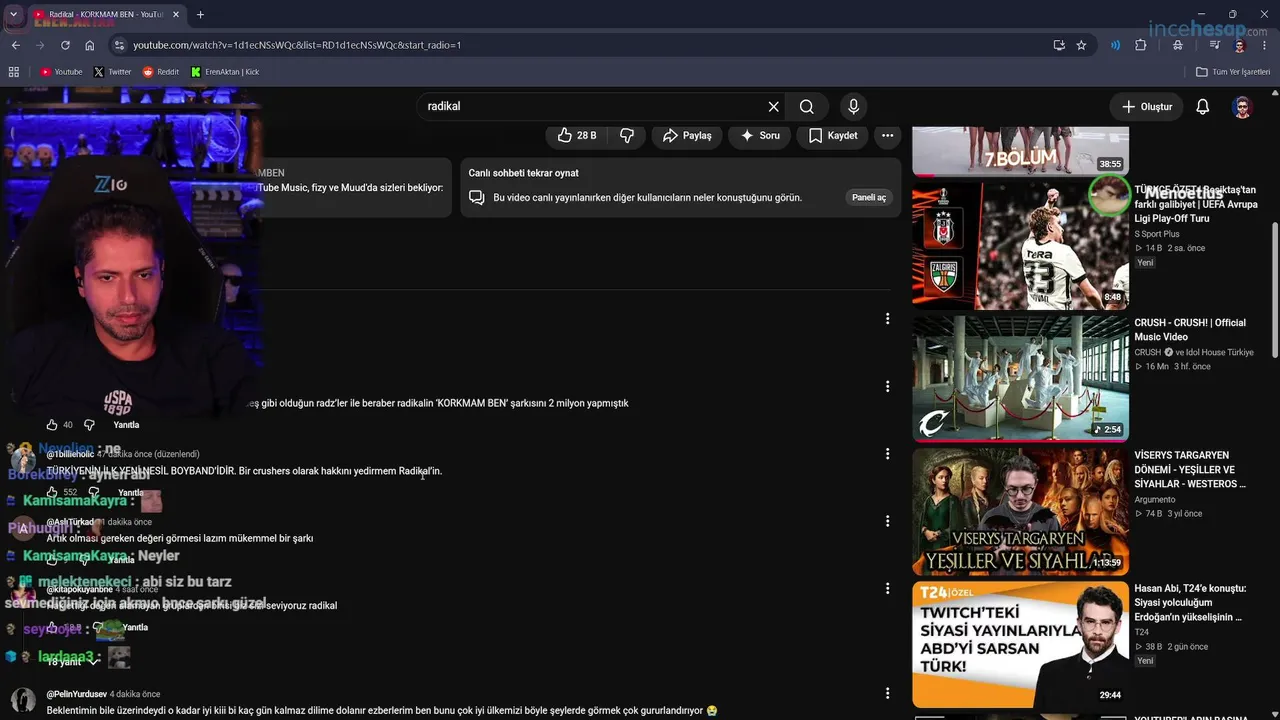Open @PelinYurdusev's channel link
Image resolution: width=1280 pixels, height=720 pixels.
(x=76, y=694)
